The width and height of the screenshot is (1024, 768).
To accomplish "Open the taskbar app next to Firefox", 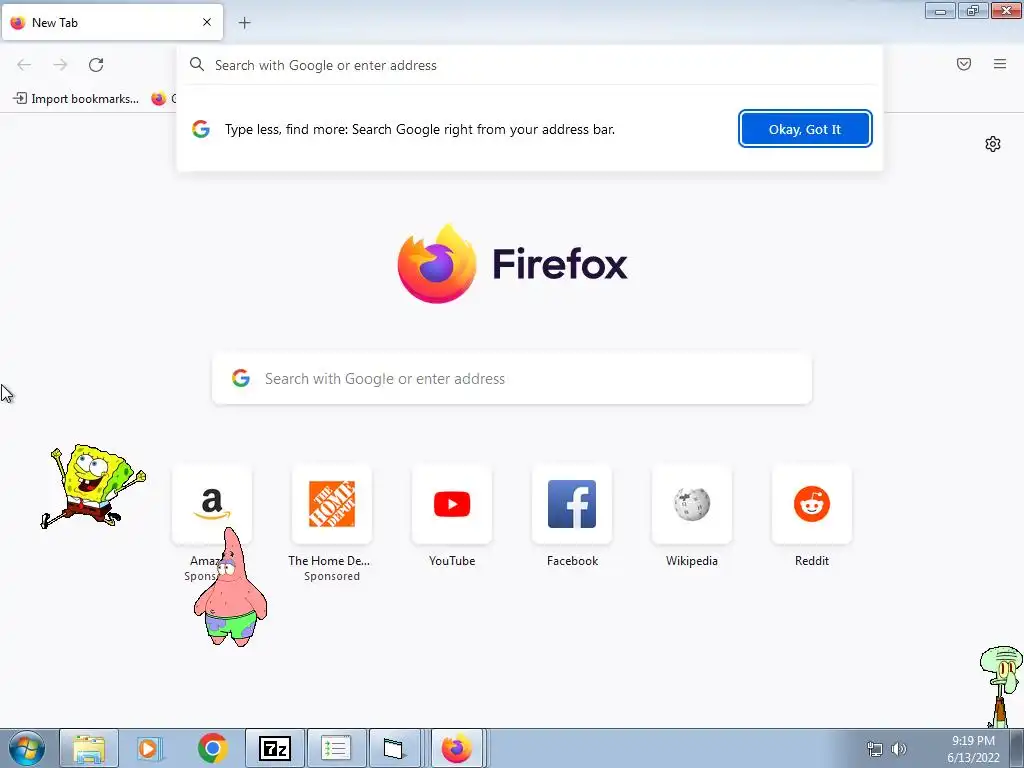I will coord(394,748).
